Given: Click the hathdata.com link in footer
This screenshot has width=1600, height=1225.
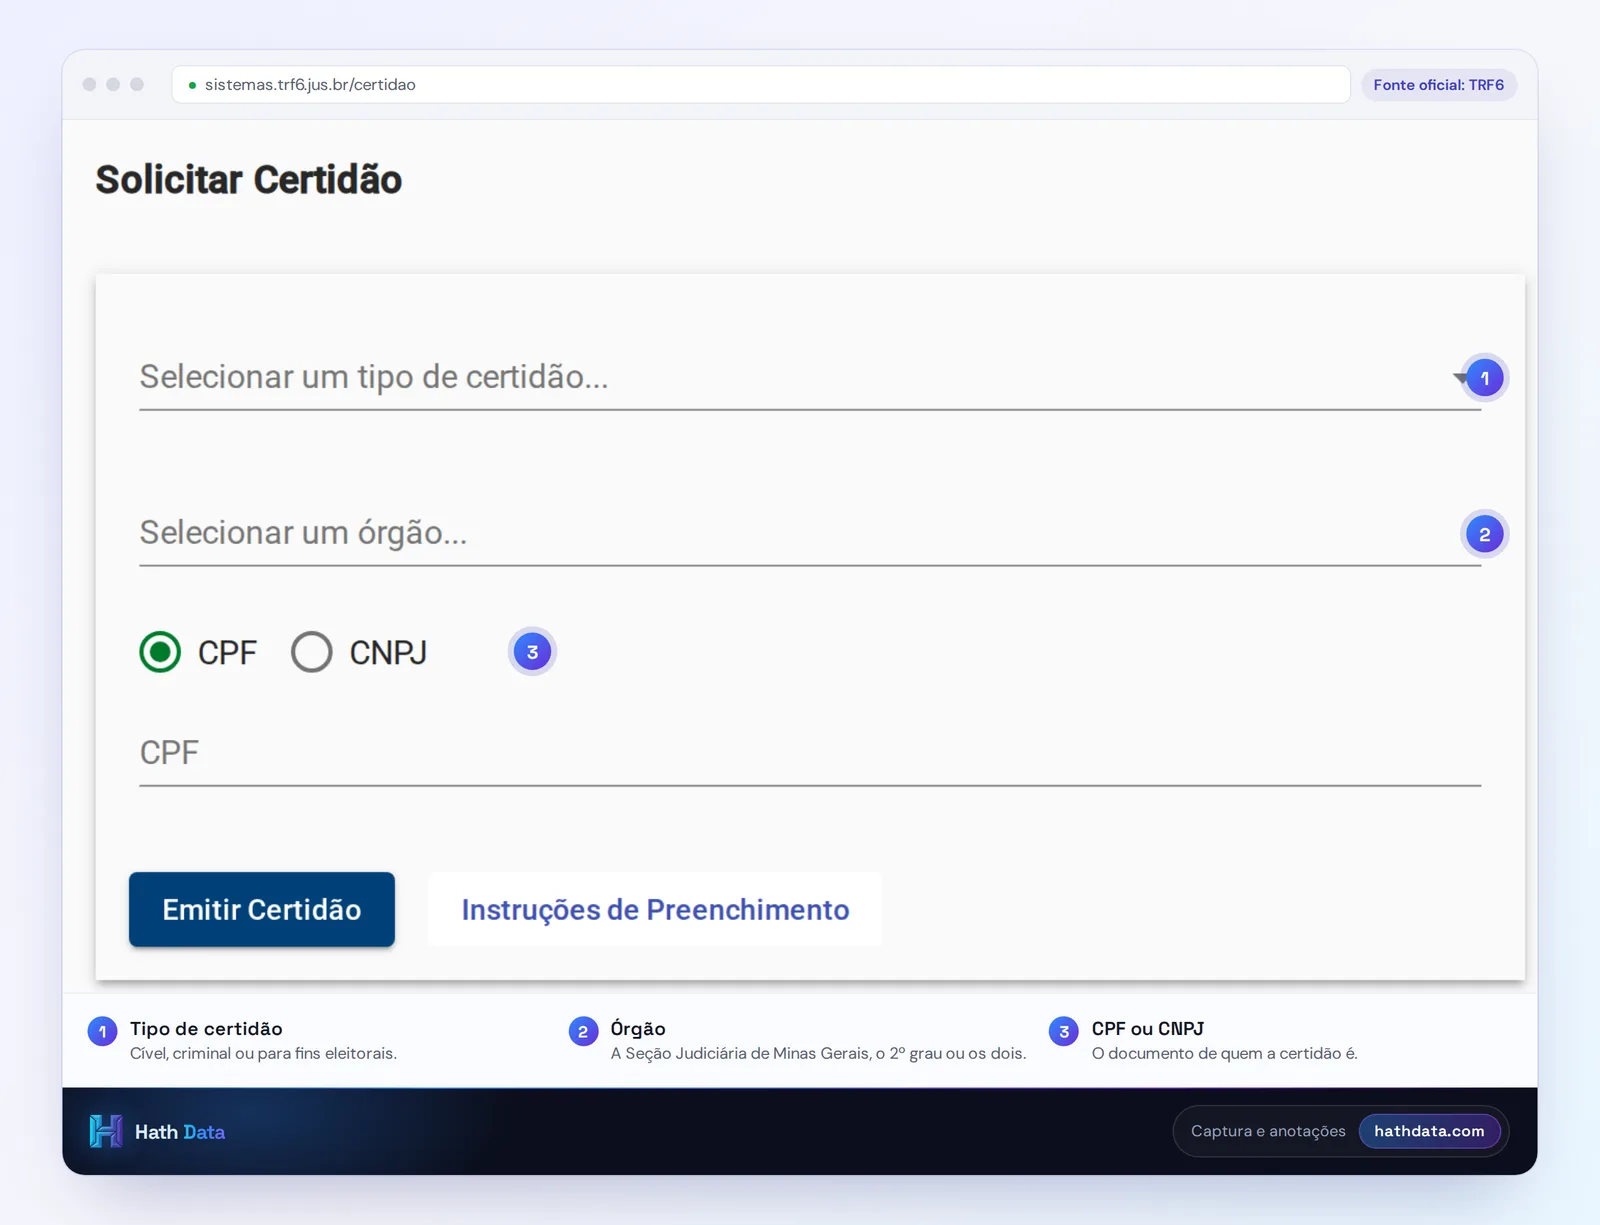Looking at the screenshot, I should (1429, 1131).
